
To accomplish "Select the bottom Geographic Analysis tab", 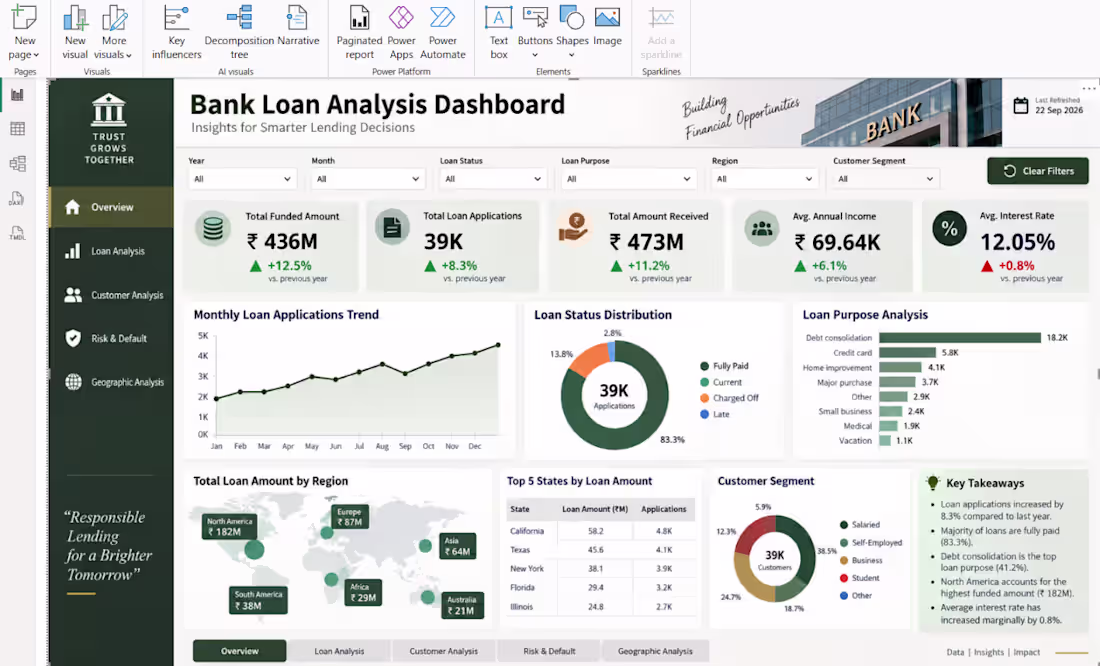I will (655, 651).
